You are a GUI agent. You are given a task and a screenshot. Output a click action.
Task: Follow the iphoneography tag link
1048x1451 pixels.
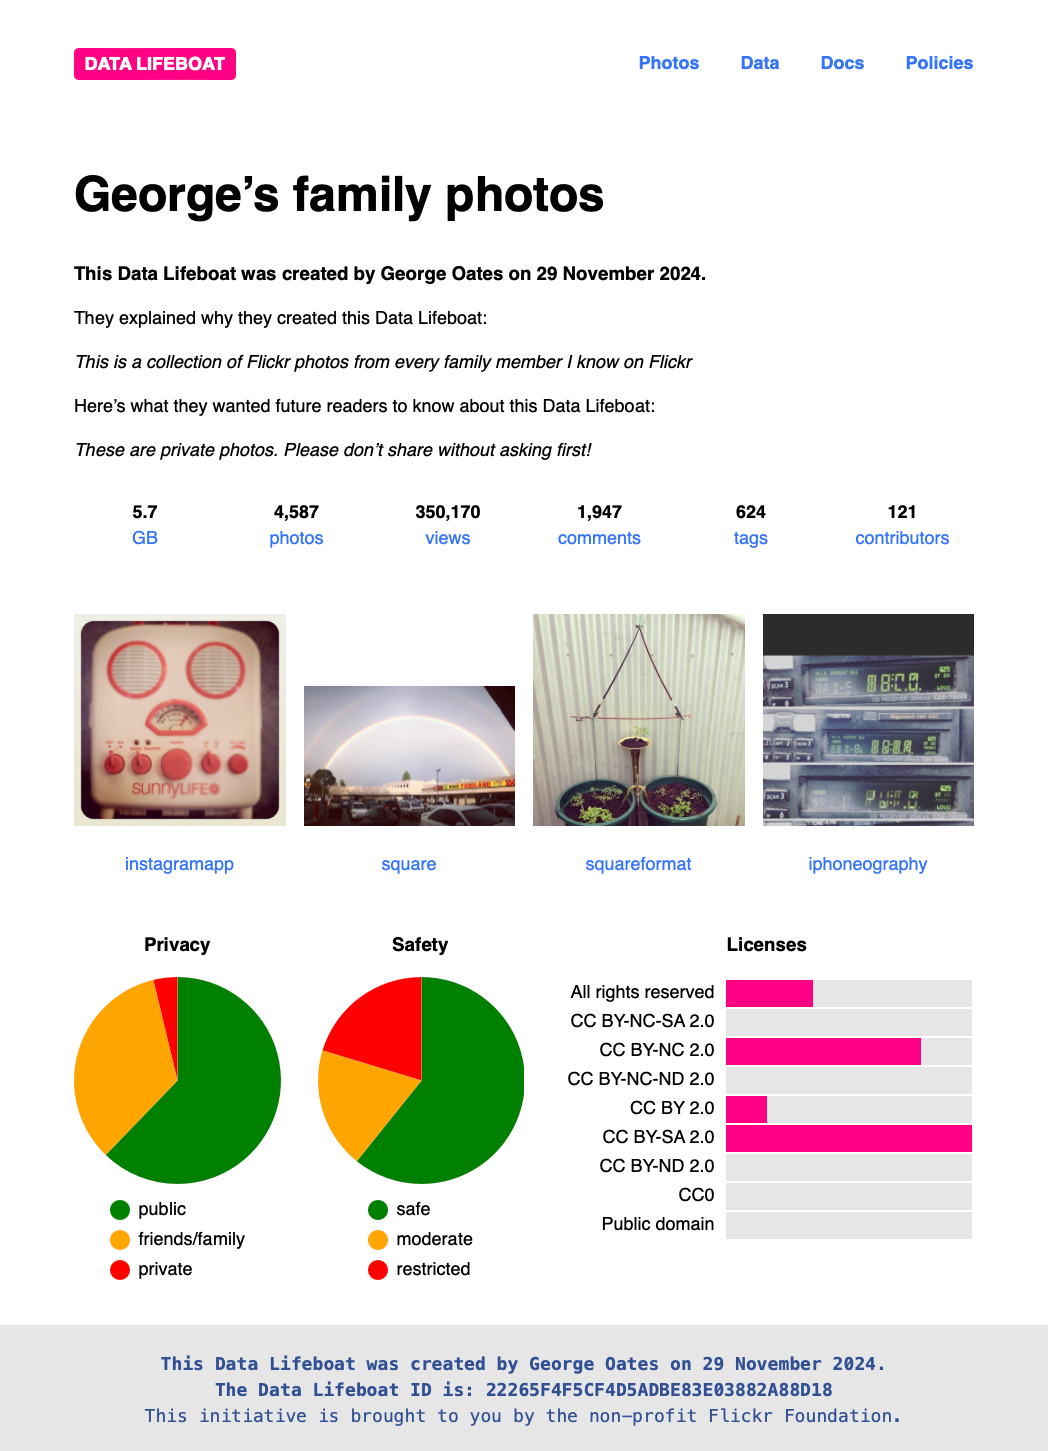coord(868,864)
